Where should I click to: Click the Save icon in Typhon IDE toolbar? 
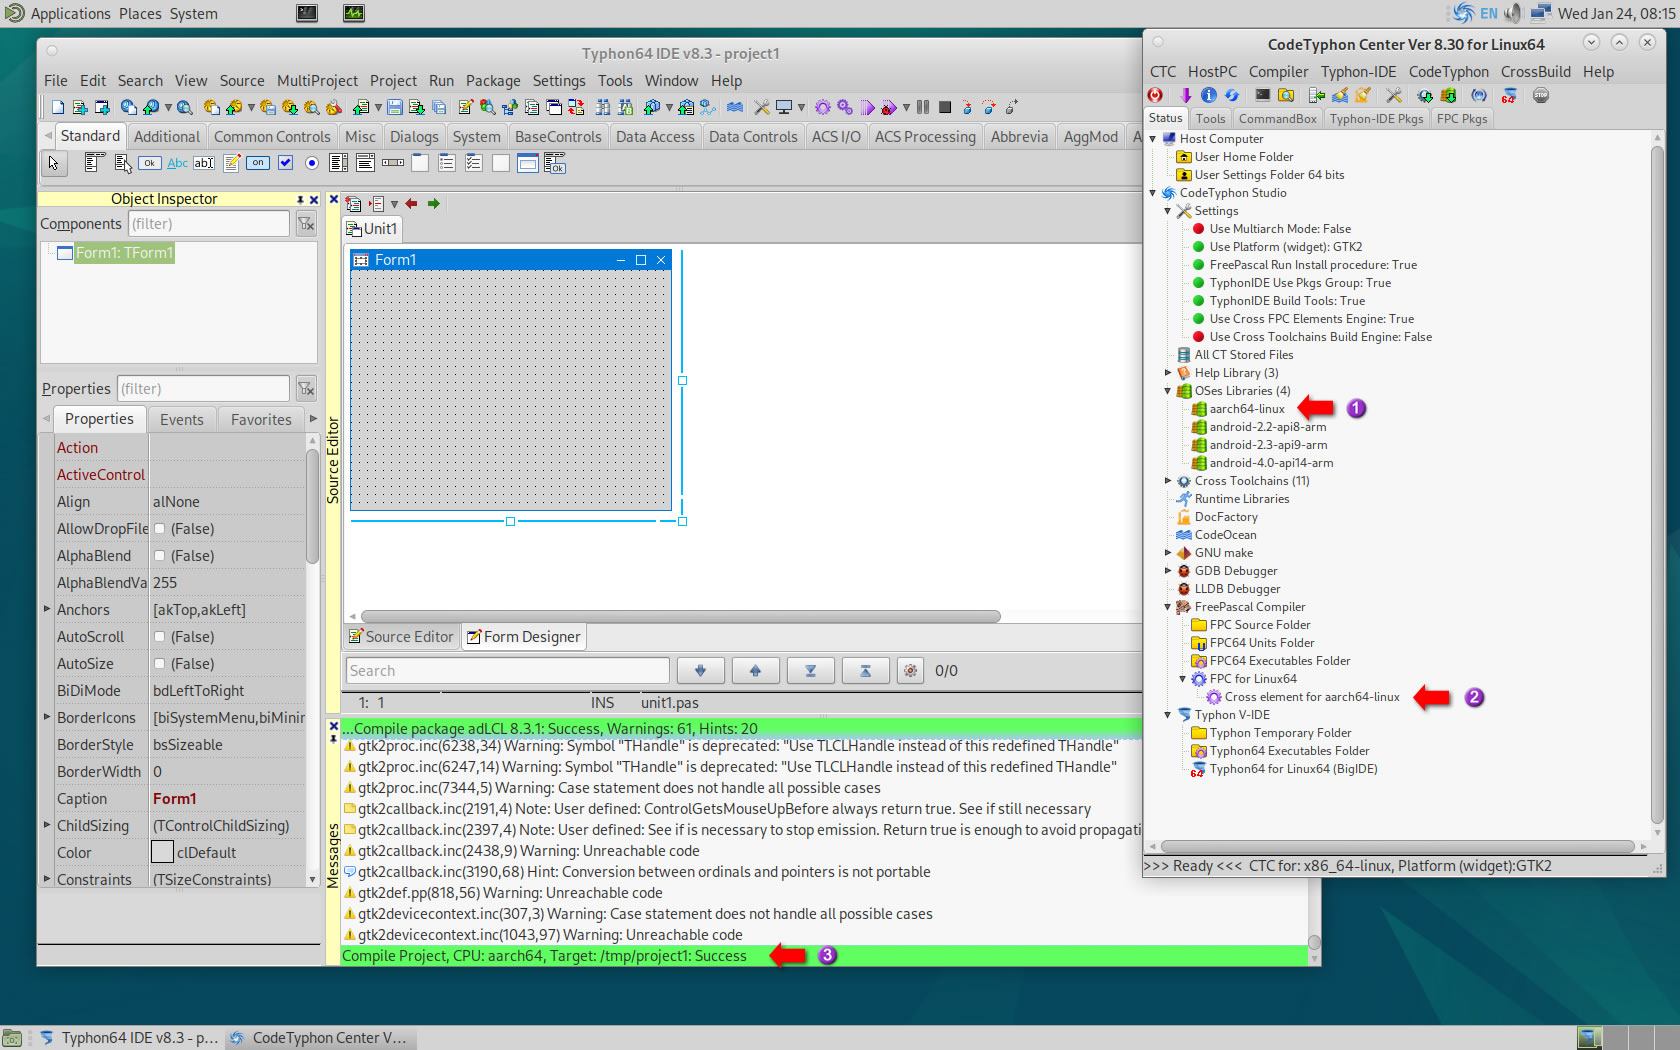pyautogui.click(x=395, y=107)
